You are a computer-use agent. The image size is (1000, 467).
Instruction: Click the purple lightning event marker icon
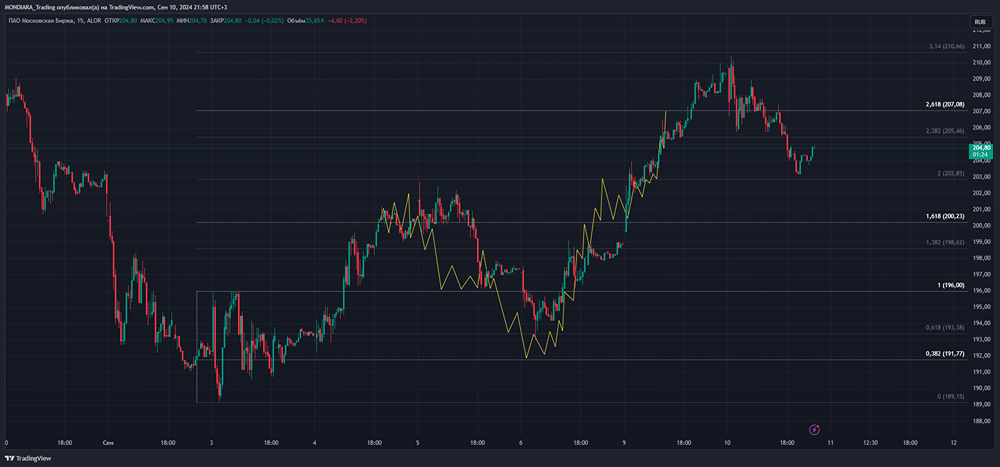click(x=814, y=430)
